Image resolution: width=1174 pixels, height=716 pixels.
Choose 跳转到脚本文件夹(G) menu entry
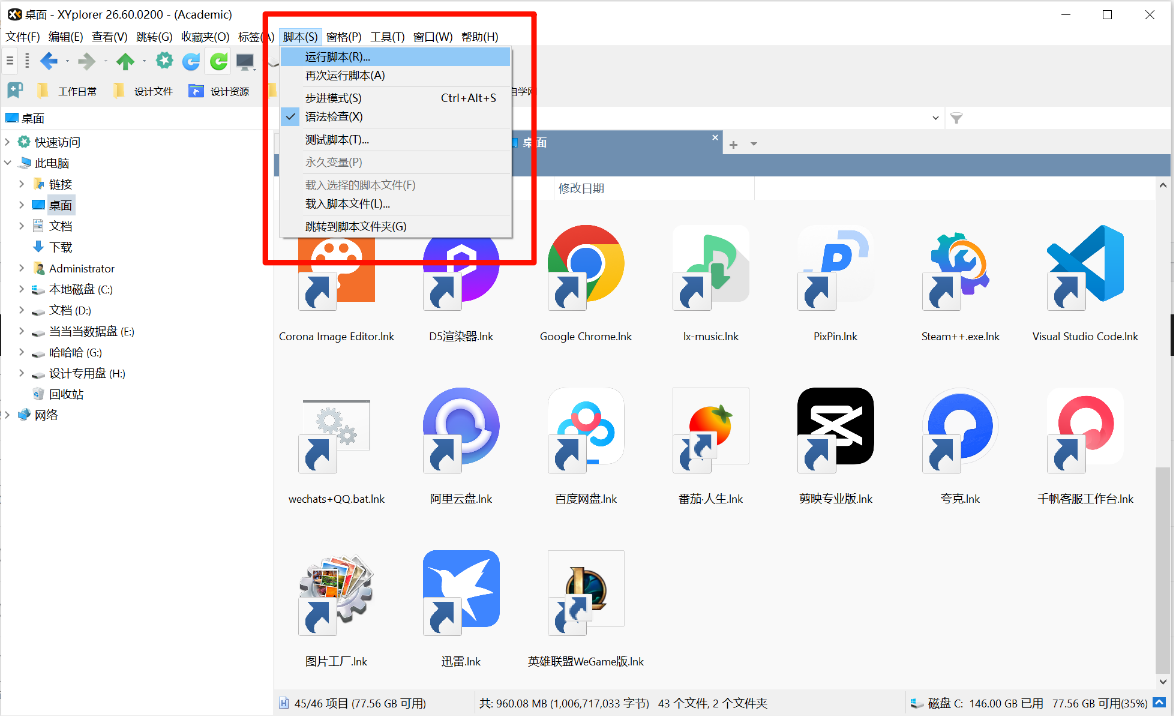(395, 226)
